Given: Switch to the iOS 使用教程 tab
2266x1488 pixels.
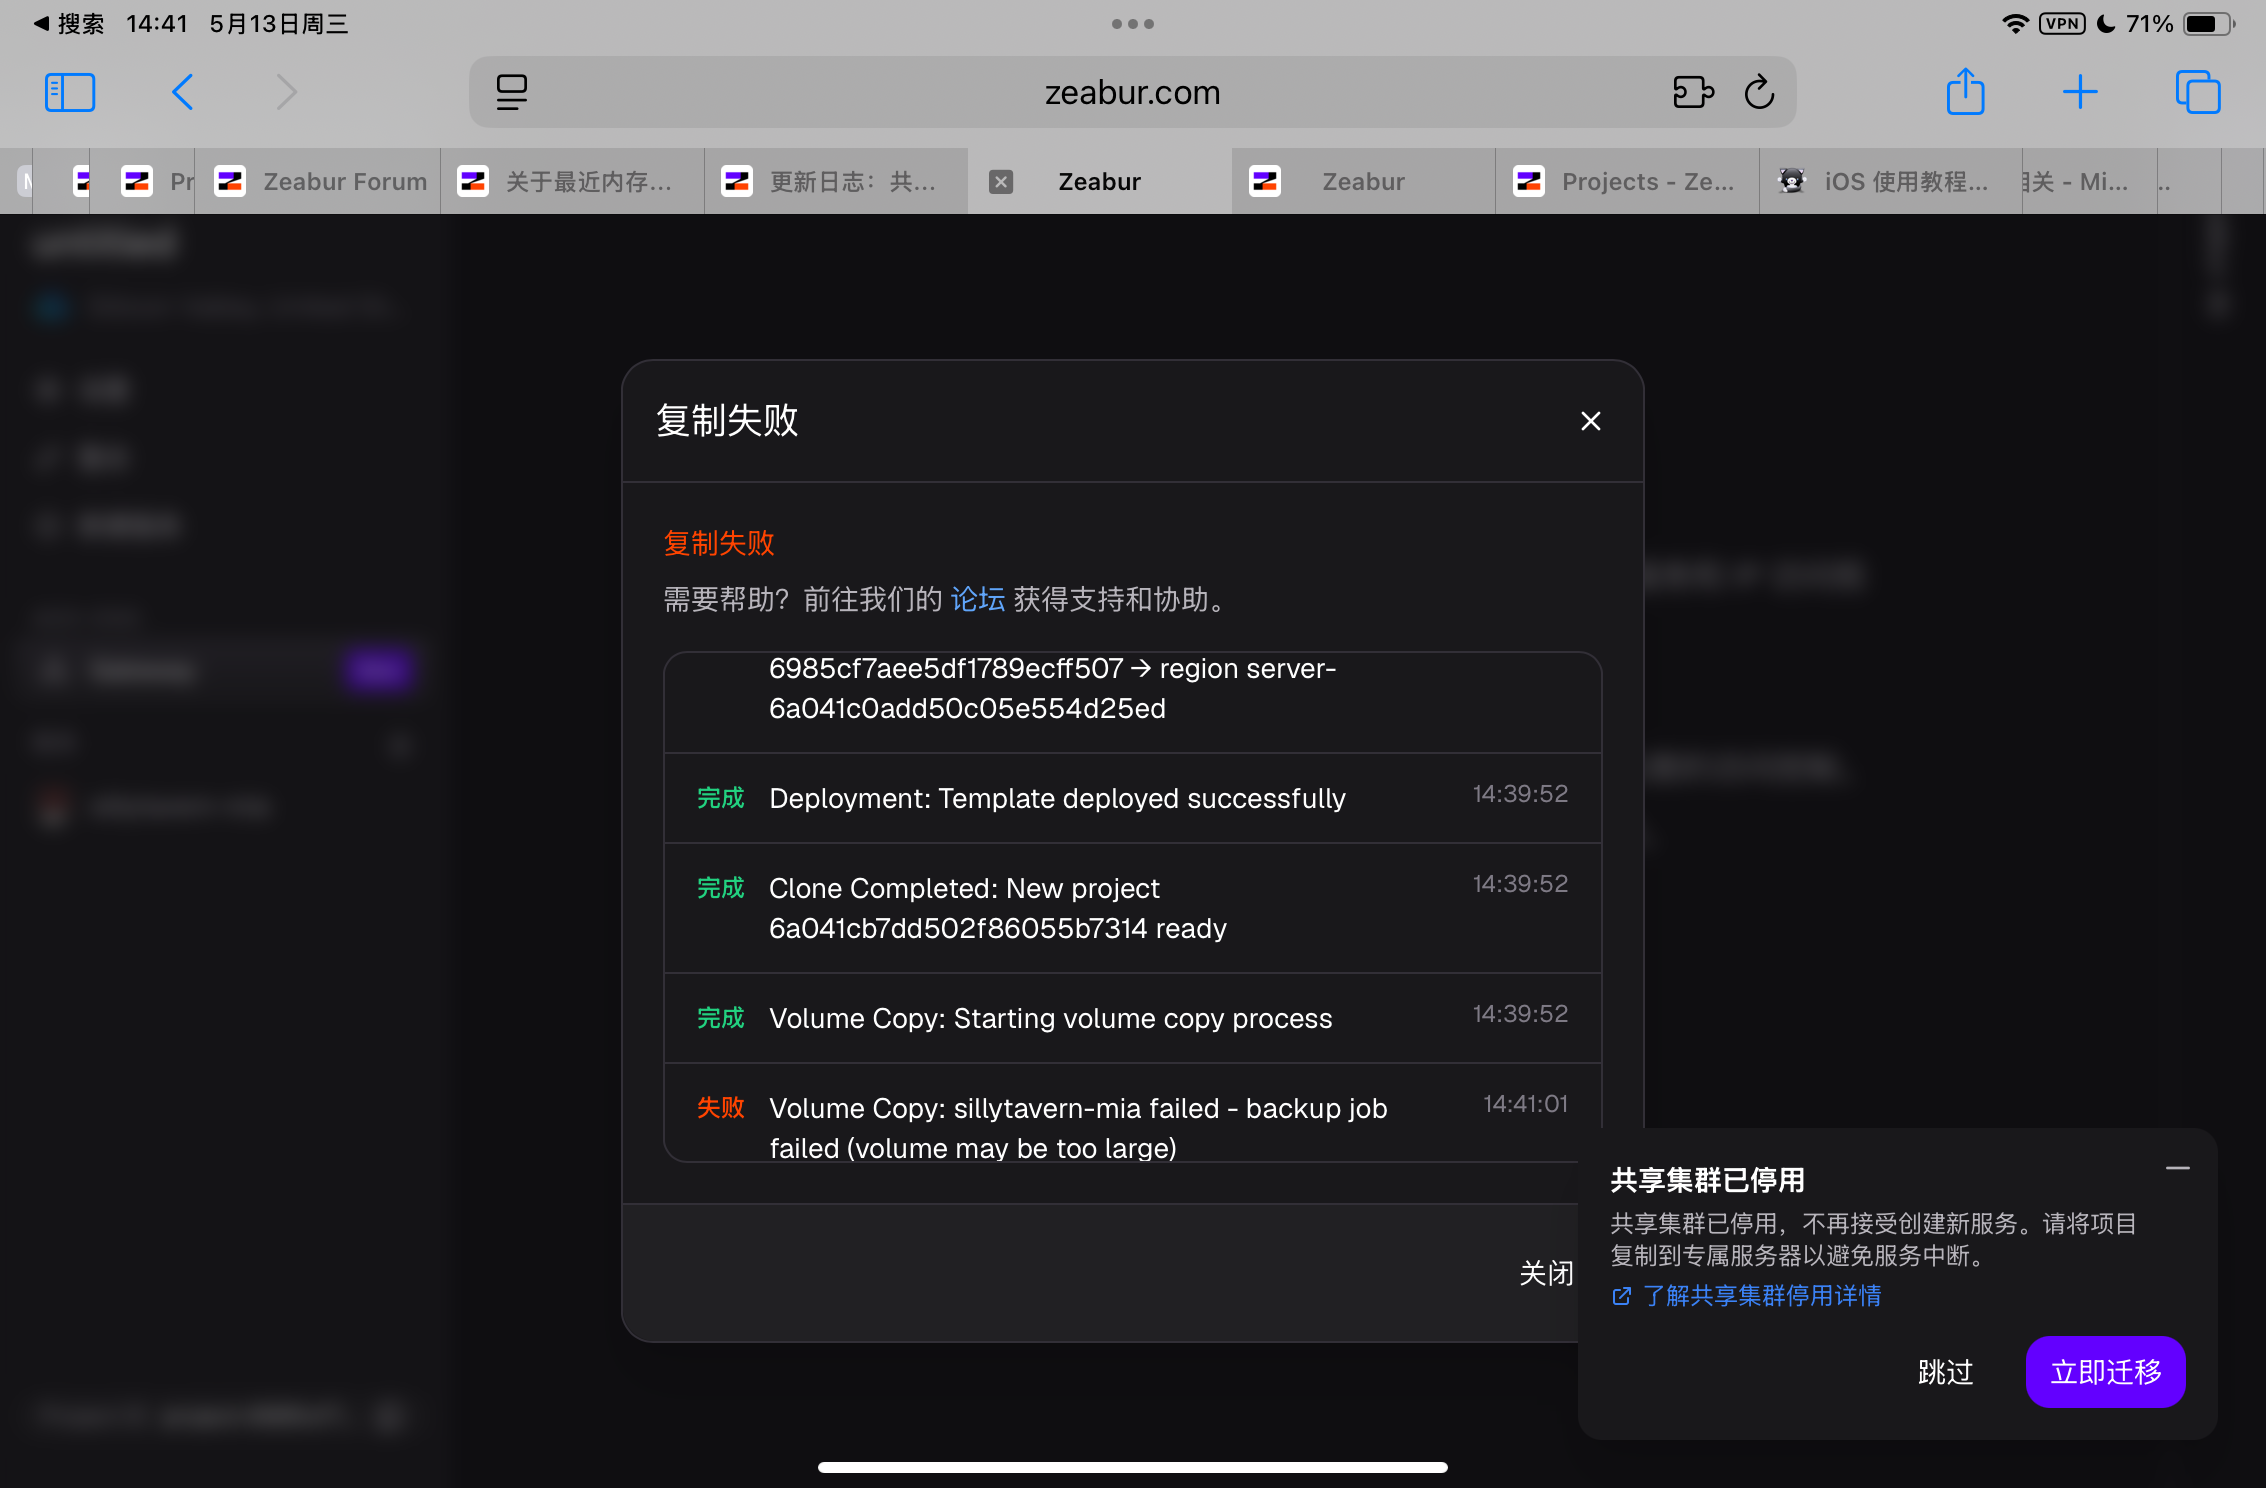Looking at the screenshot, I should pos(1891,181).
